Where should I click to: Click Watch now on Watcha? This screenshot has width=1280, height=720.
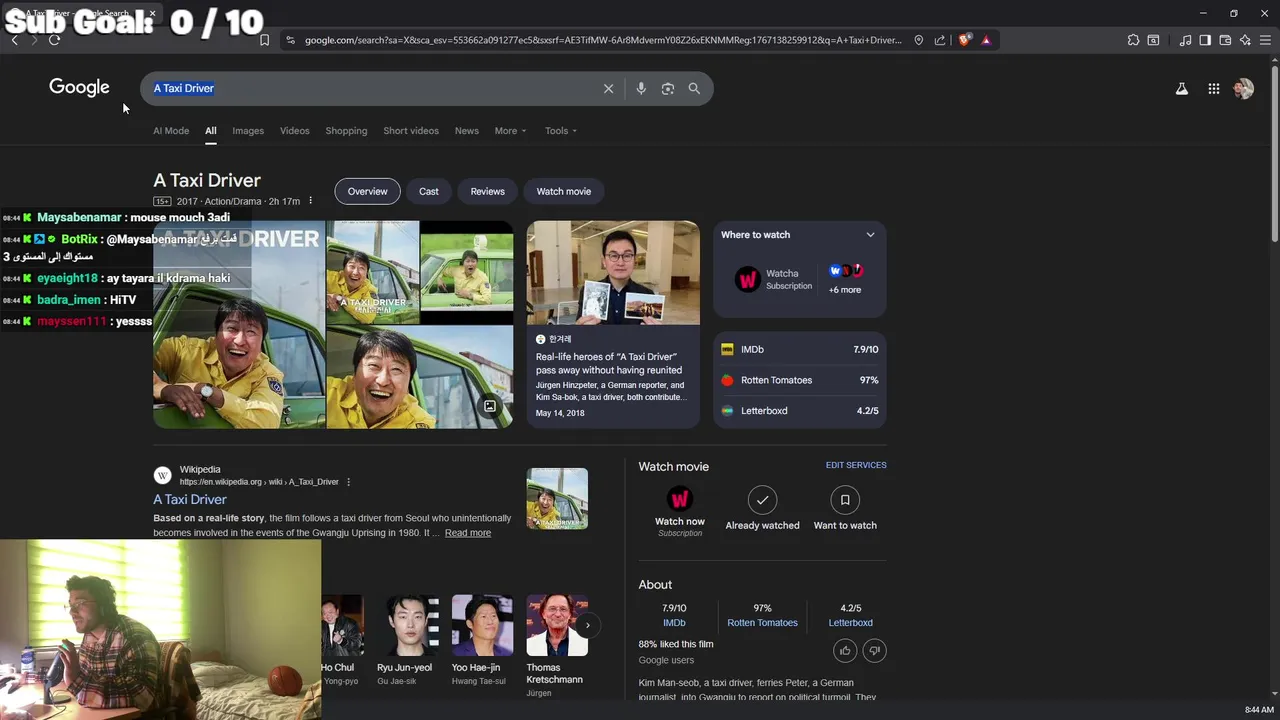(x=680, y=511)
